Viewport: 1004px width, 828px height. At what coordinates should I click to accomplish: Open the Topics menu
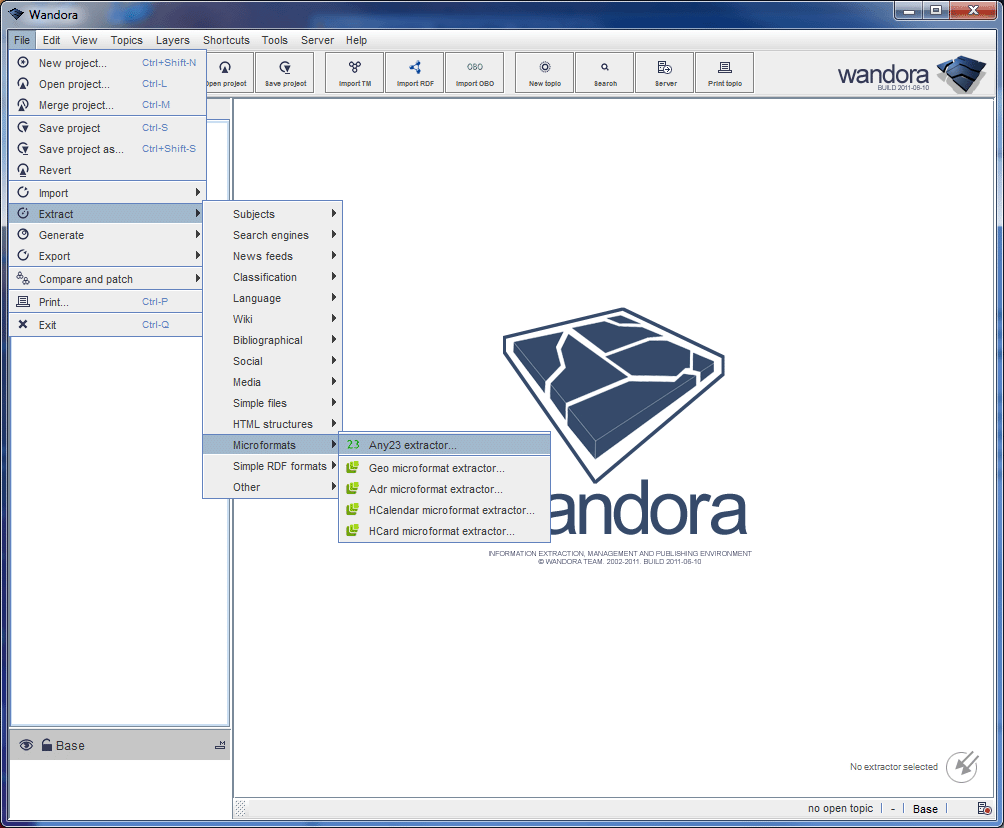[x=126, y=40]
